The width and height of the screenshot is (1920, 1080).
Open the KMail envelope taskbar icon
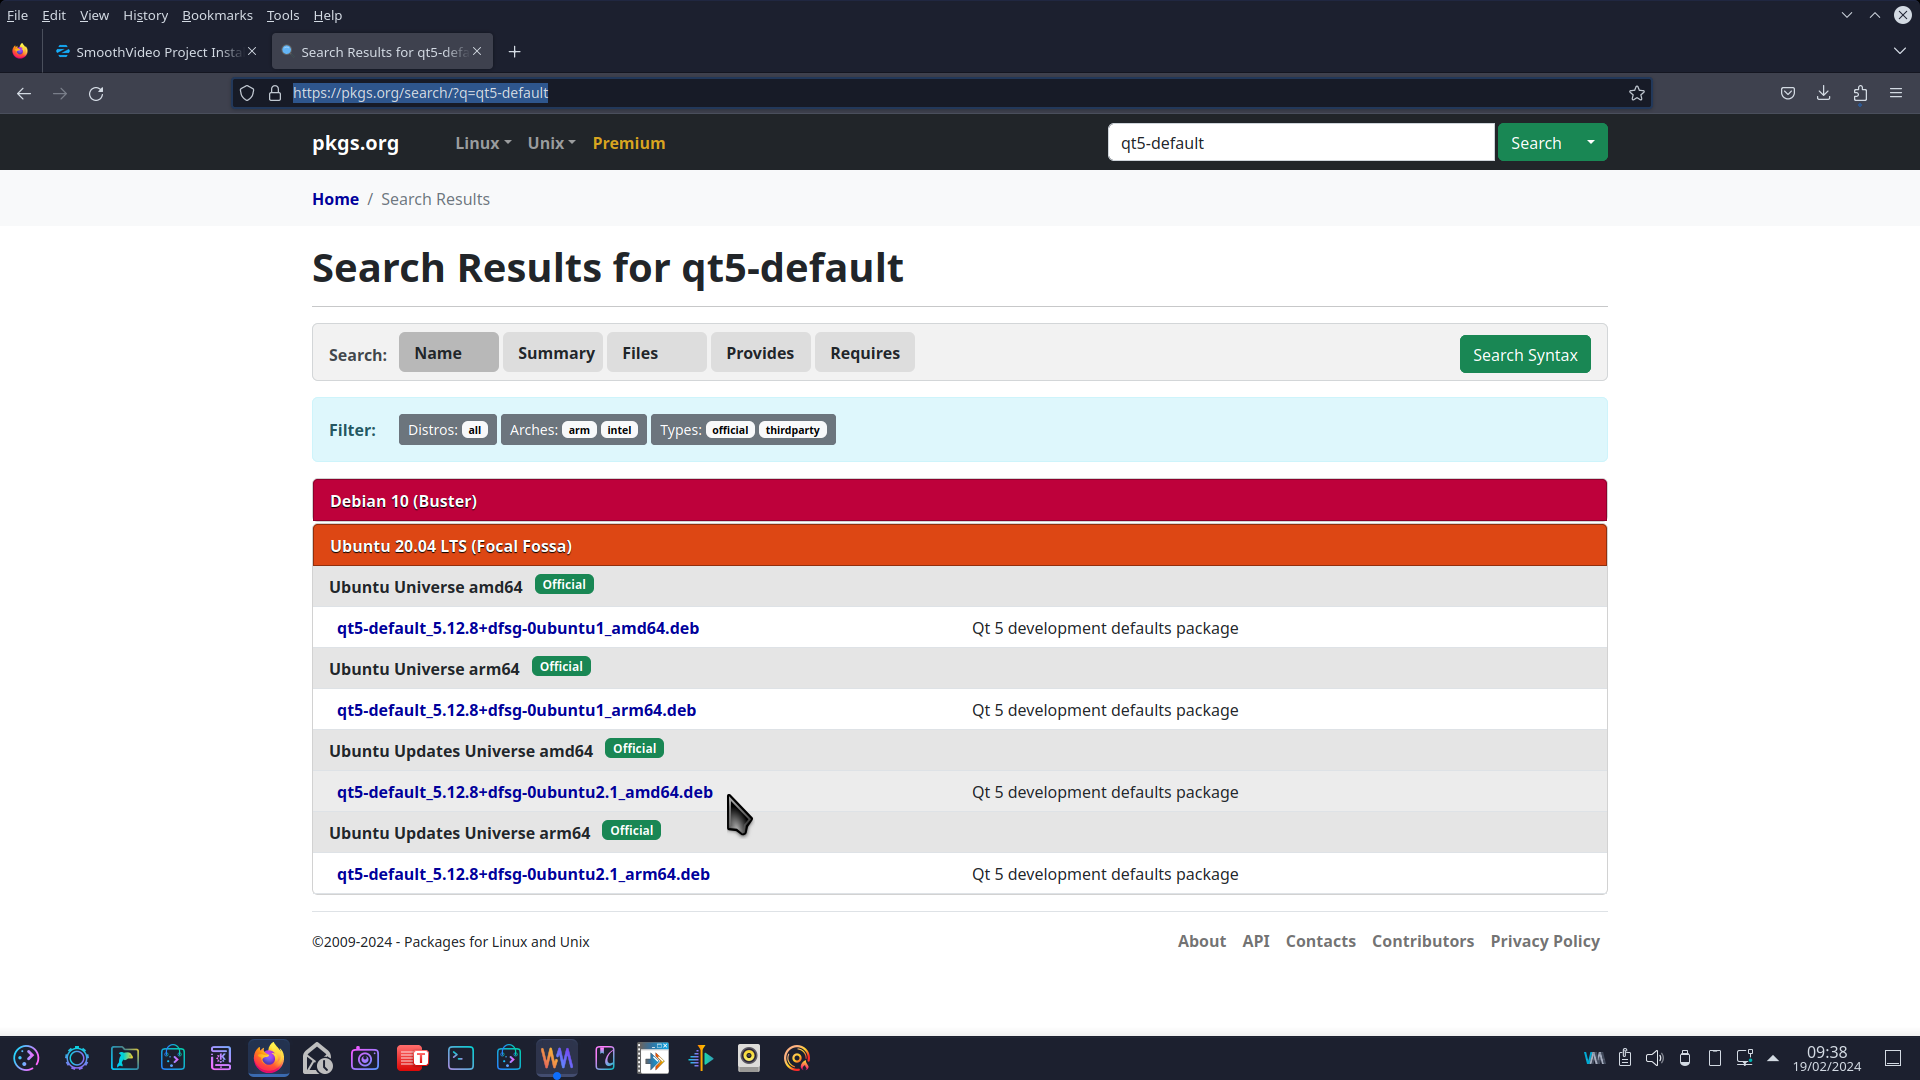(x=317, y=1058)
